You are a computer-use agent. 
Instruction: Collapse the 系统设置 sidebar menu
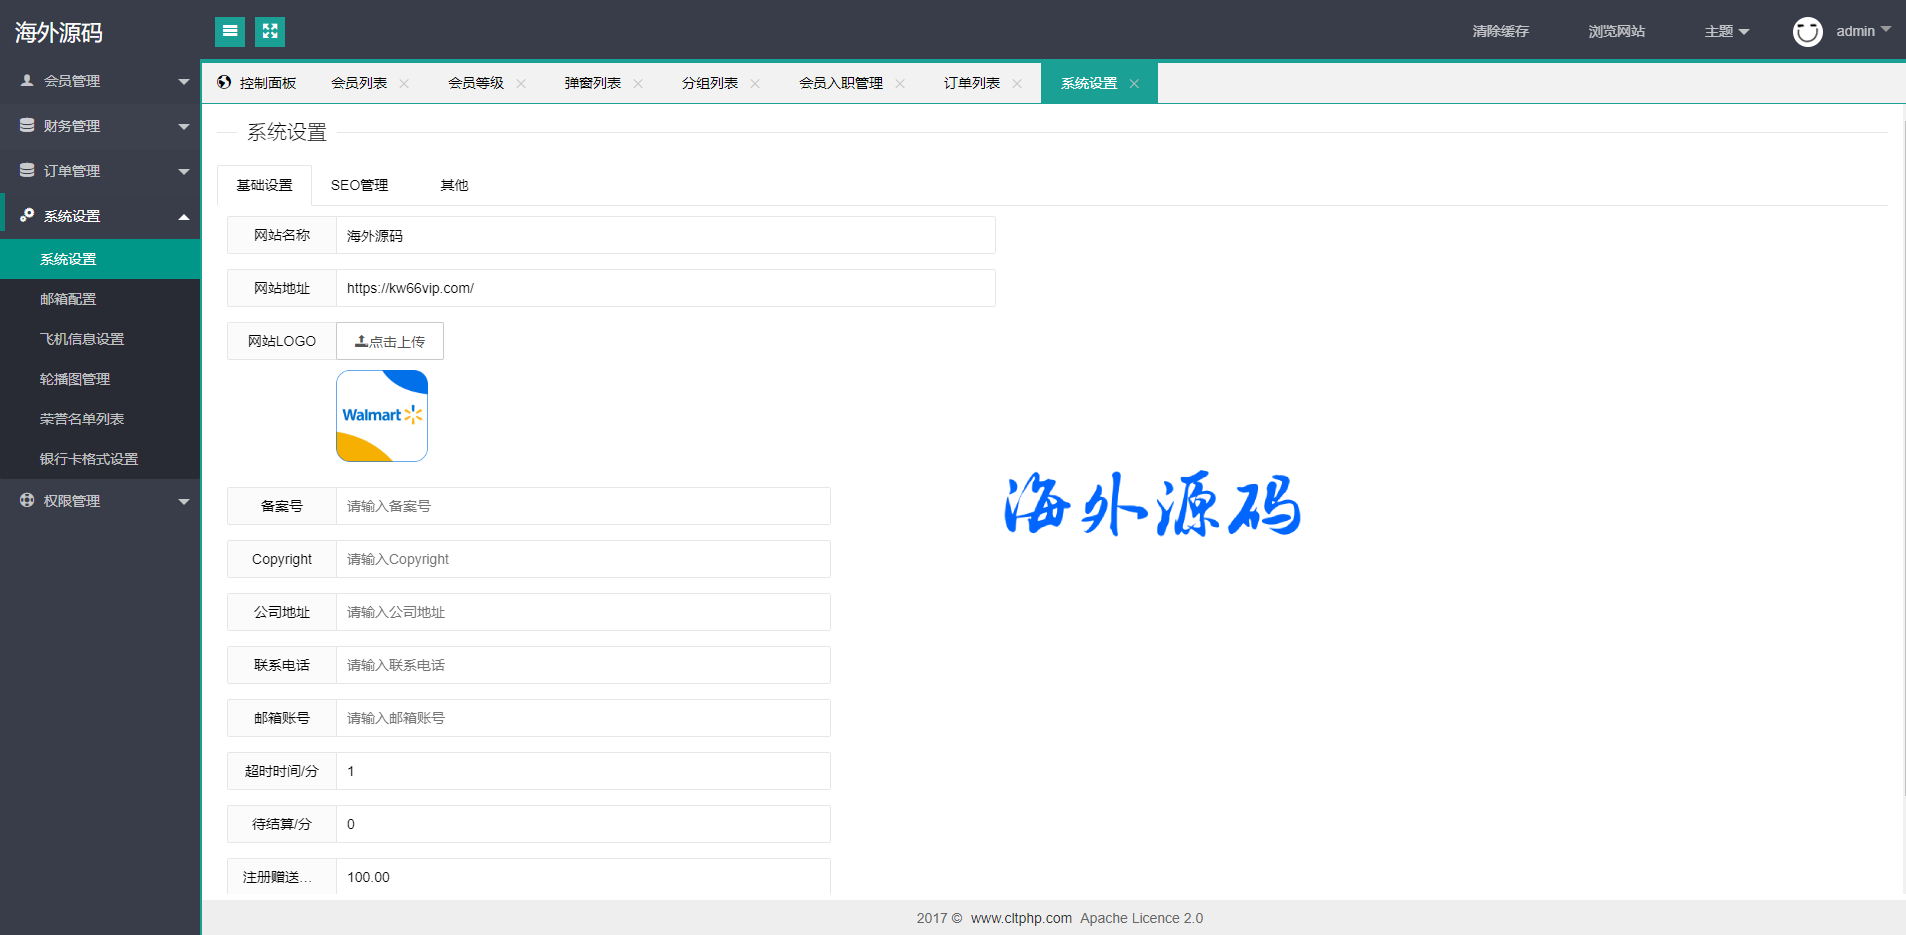(100, 216)
